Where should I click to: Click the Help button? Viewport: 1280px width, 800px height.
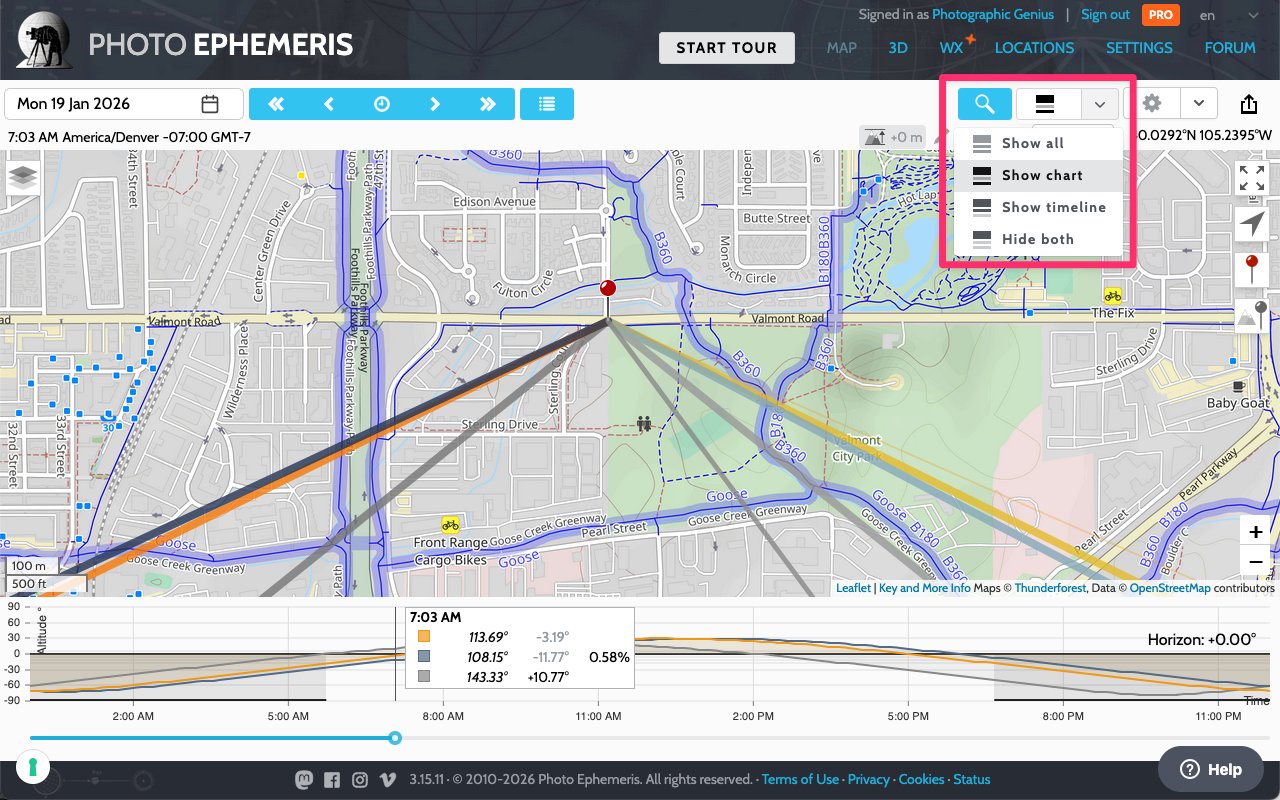click(1210, 769)
